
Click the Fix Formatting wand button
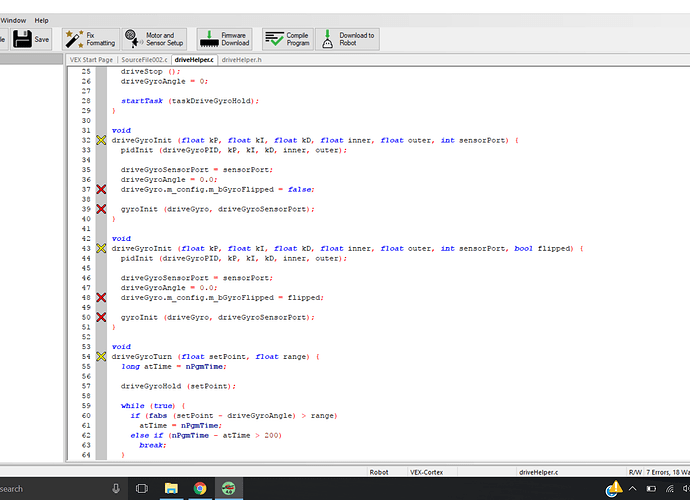(x=91, y=39)
